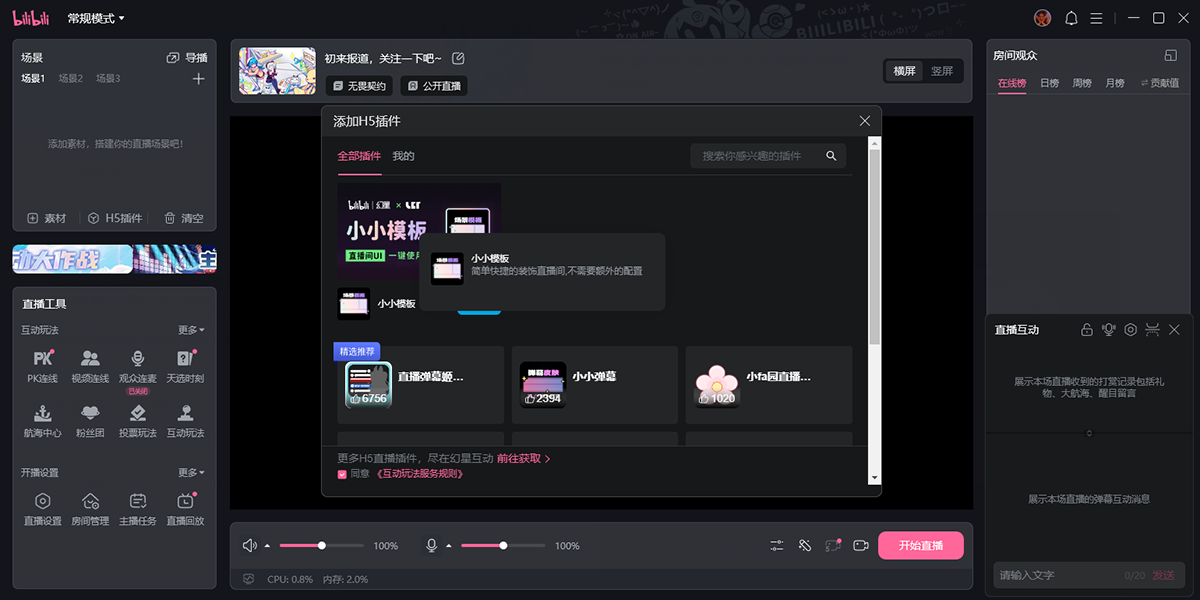Pop out the 房间观众 panel
Screen dimensions: 1200x600
[1171, 55]
